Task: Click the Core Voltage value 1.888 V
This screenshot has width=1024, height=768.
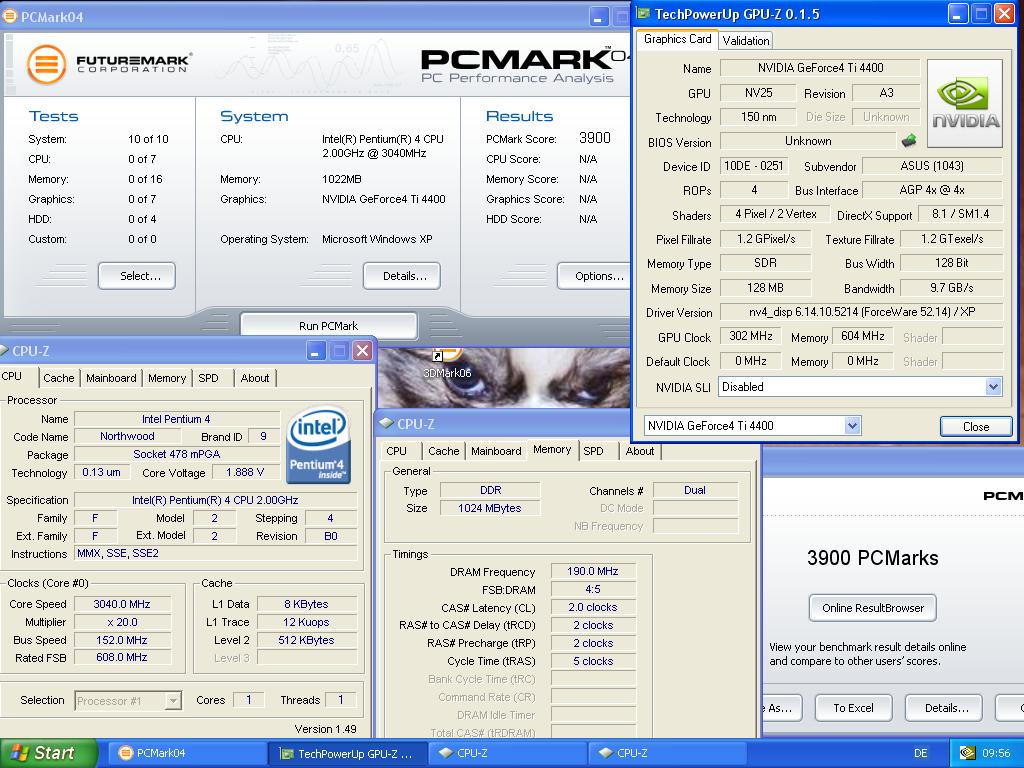Action: [x=246, y=472]
